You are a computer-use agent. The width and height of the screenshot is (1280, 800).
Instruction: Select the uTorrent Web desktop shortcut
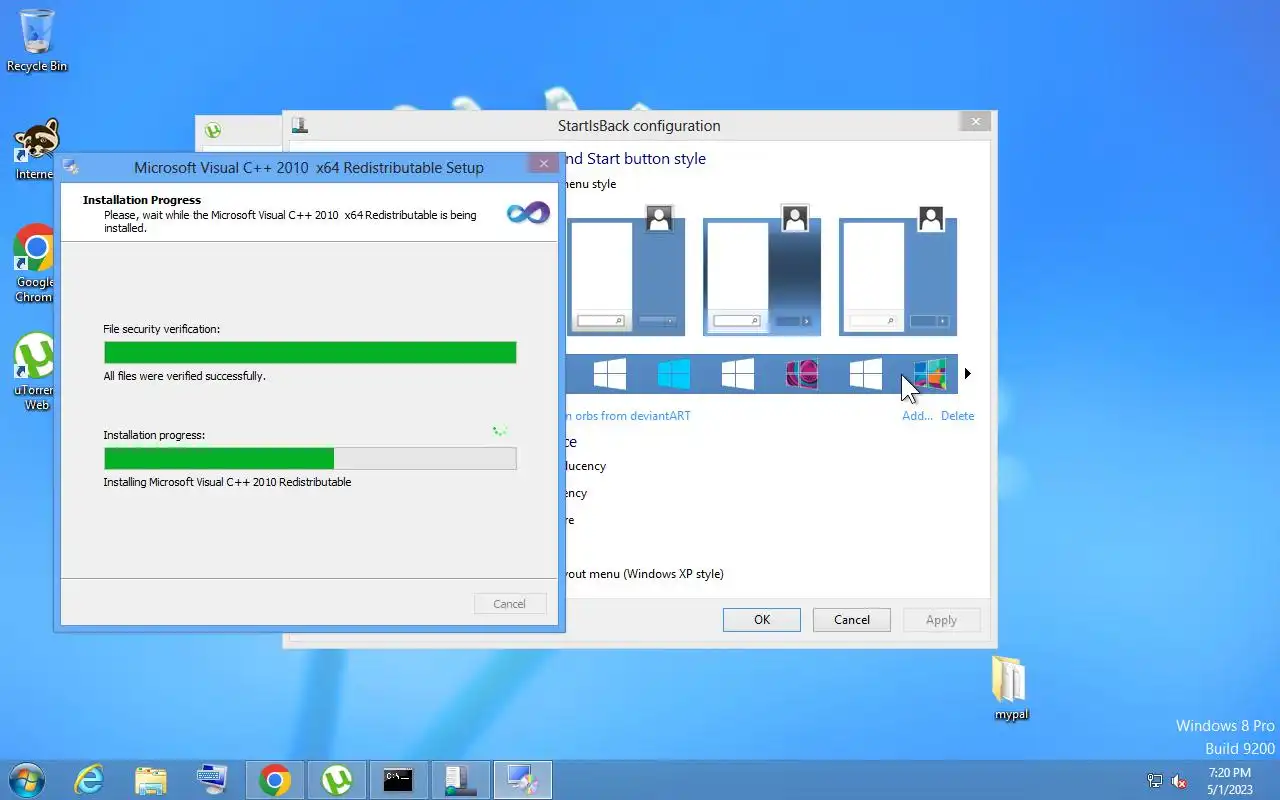35,372
